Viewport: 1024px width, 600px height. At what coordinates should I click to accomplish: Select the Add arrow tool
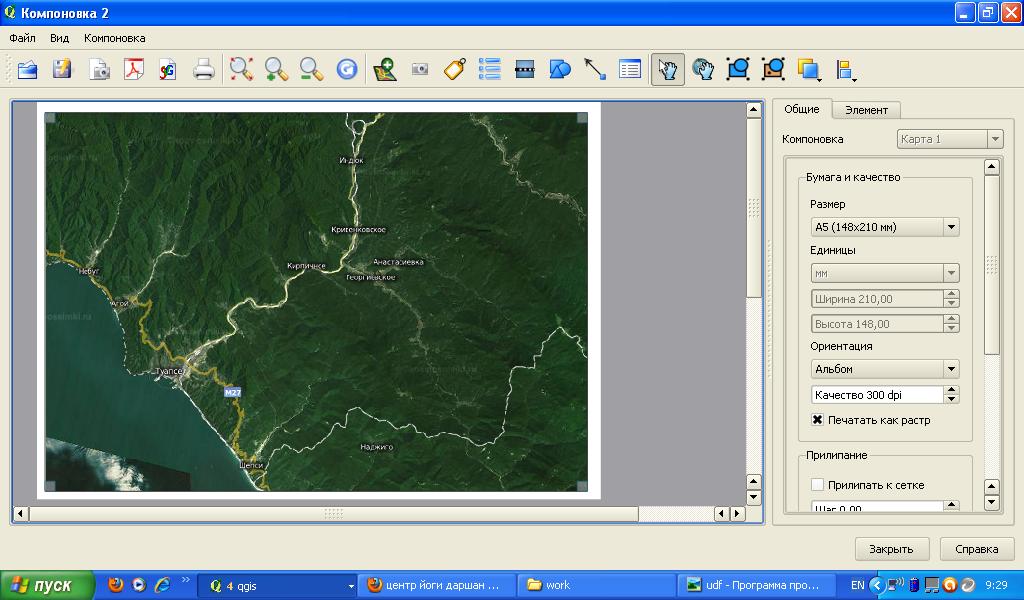[595, 69]
